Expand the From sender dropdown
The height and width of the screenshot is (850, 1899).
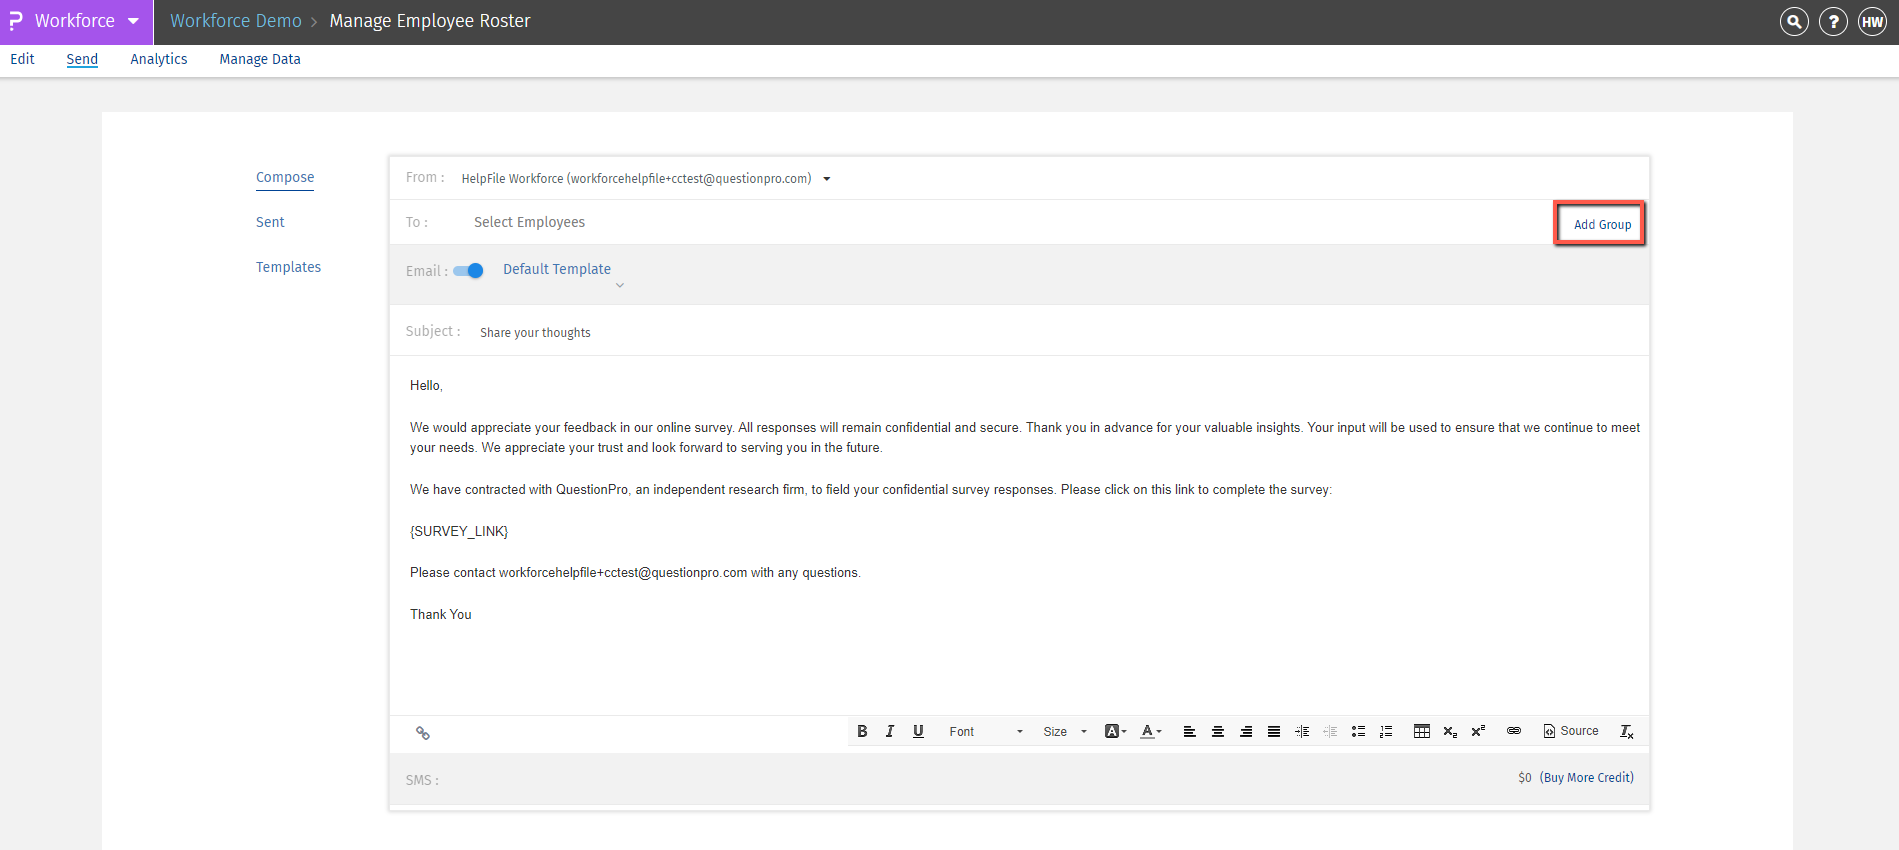pyautogui.click(x=827, y=179)
